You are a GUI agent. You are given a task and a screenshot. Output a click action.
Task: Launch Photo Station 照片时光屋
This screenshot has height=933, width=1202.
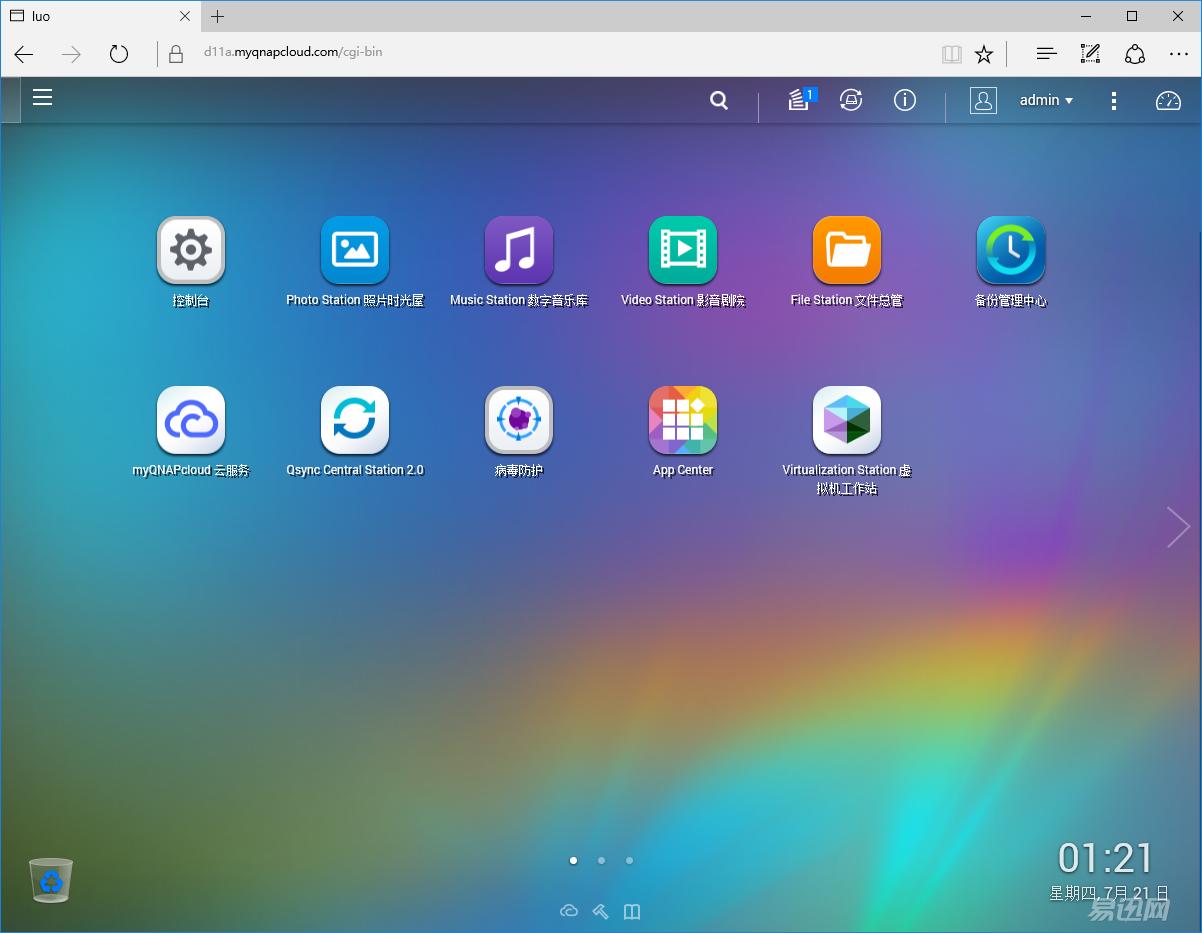(x=355, y=251)
